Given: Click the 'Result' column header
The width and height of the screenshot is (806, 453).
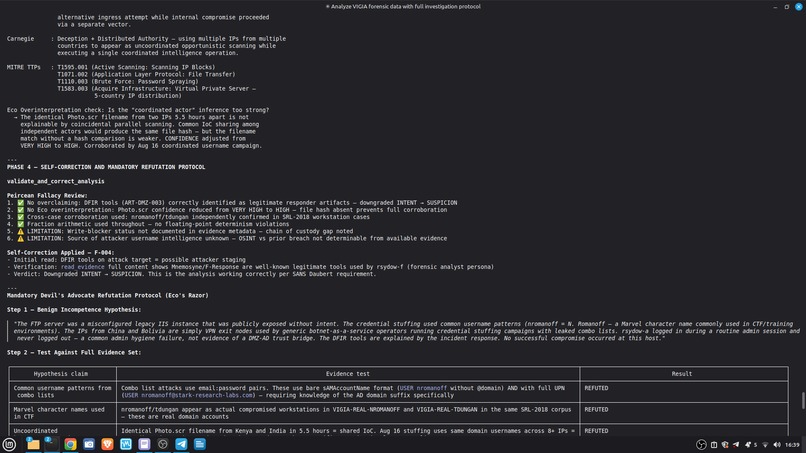Looking at the screenshot, I should pyautogui.click(x=682, y=374).
